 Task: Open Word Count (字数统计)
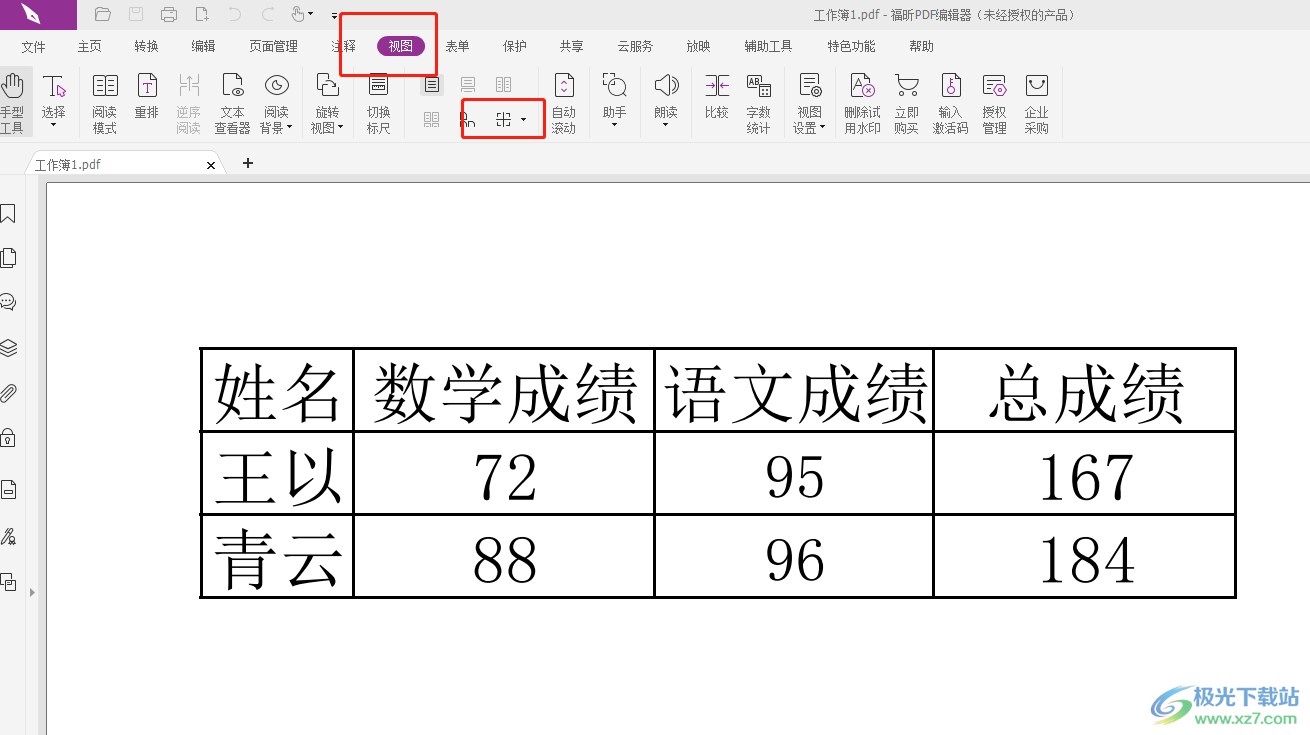759,102
